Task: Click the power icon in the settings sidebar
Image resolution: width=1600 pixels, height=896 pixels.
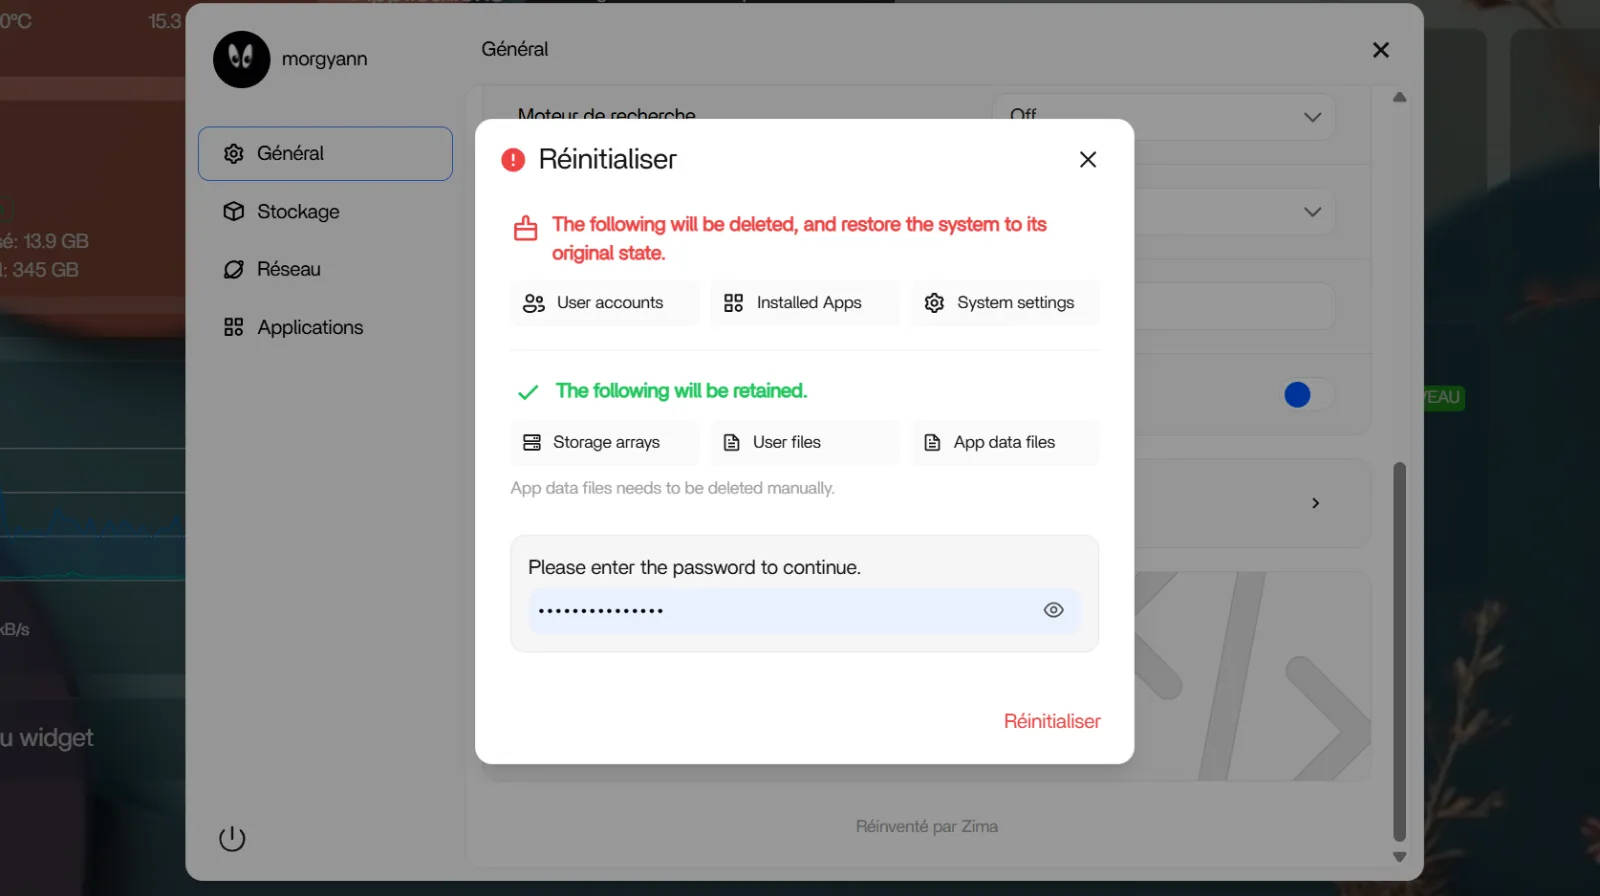Action: 232,838
